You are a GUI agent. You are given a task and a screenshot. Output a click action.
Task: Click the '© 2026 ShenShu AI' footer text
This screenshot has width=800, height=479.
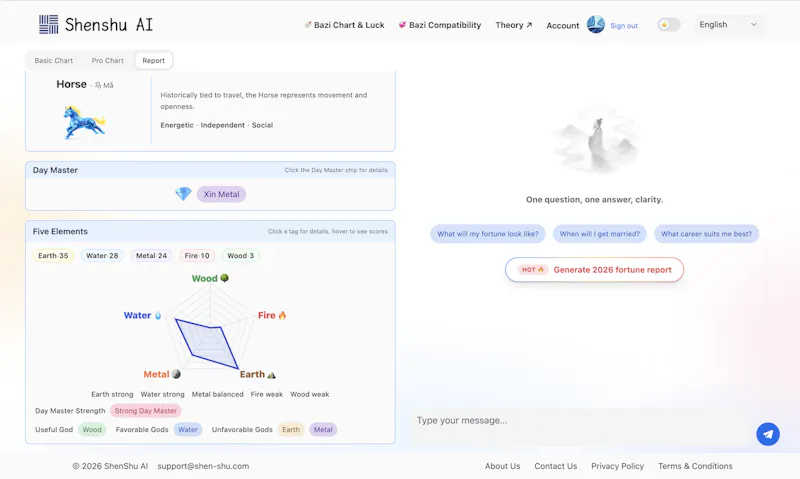110,466
